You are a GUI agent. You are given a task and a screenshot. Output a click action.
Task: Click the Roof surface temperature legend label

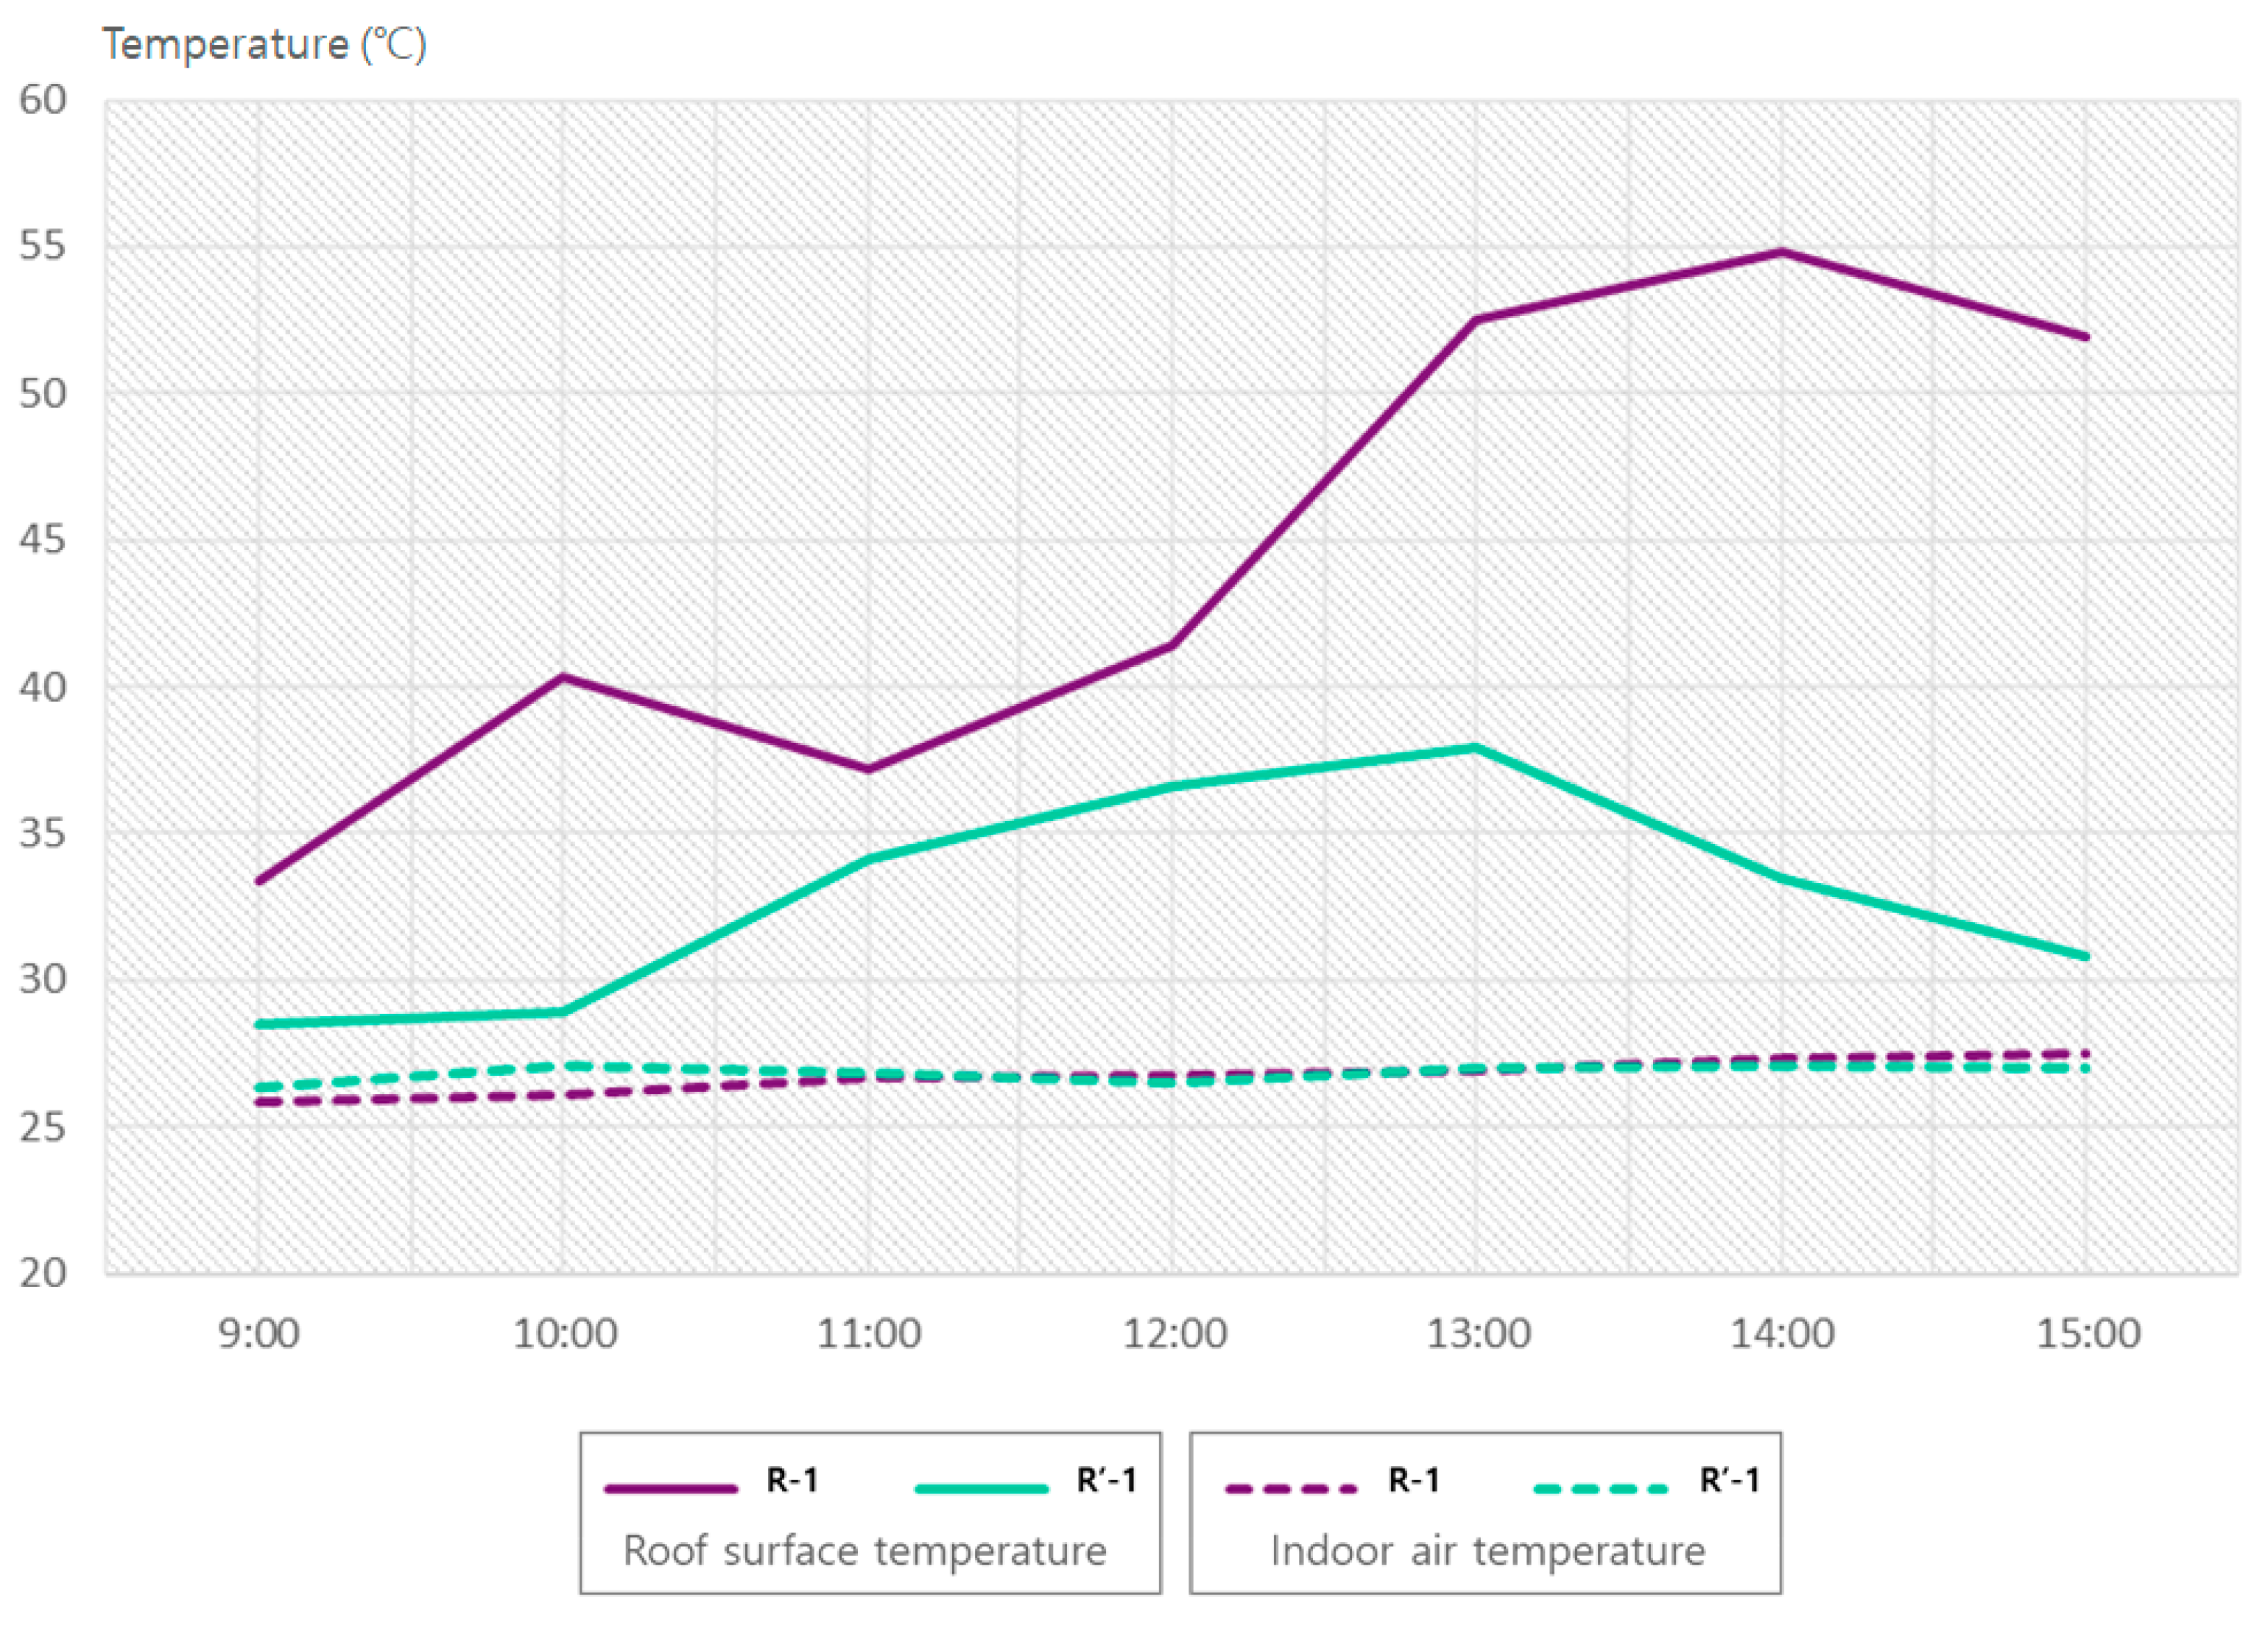point(865,1551)
